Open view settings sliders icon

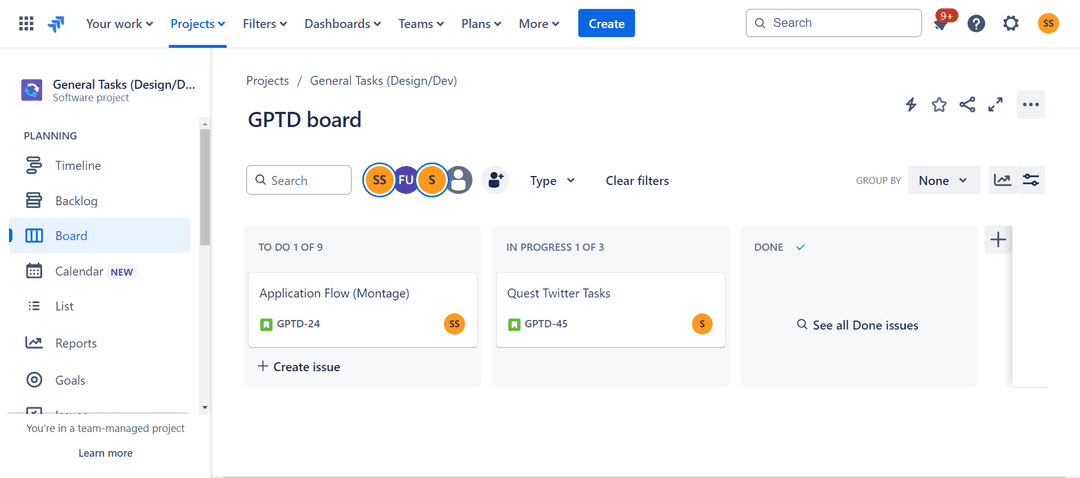coord(1031,180)
